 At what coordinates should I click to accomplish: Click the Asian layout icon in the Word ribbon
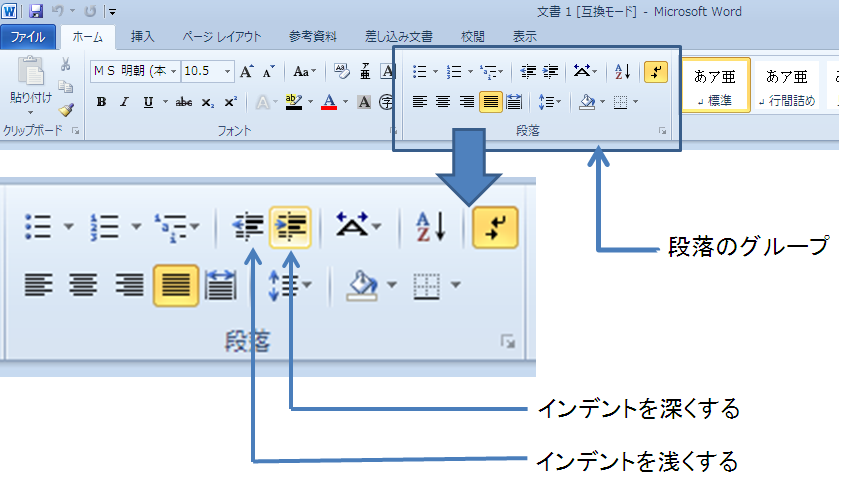pyautogui.click(x=582, y=71)
